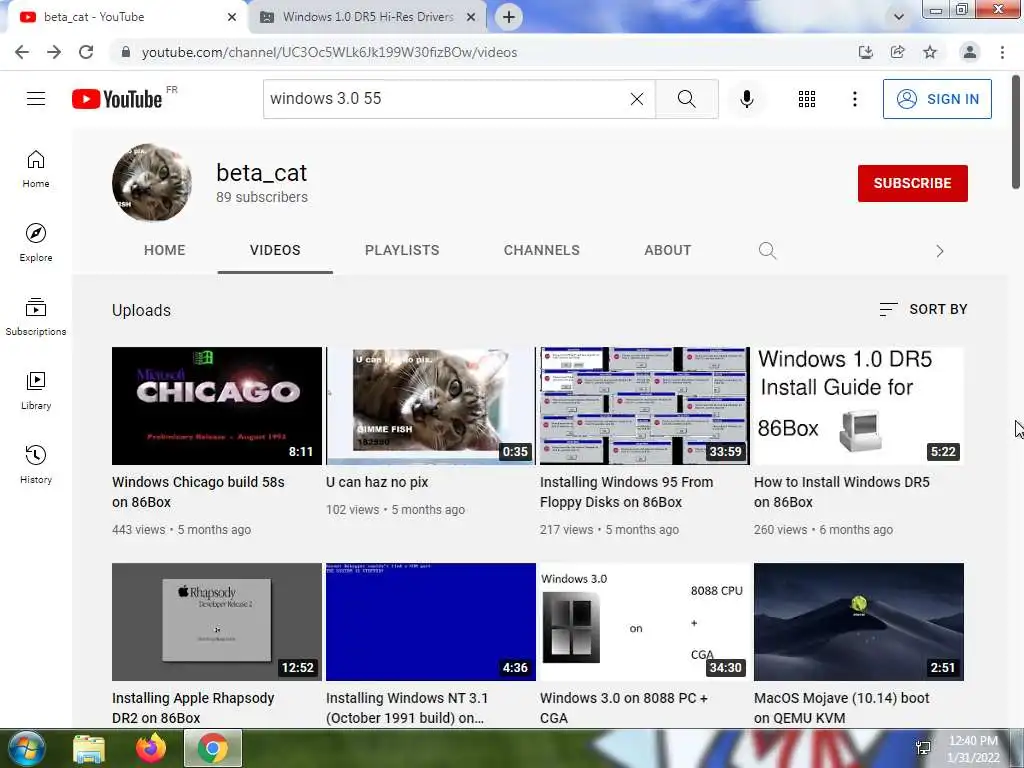The height and width of the screenshot is (768, 1024).
Task: Open History in the sidebar
Action: 36,464
